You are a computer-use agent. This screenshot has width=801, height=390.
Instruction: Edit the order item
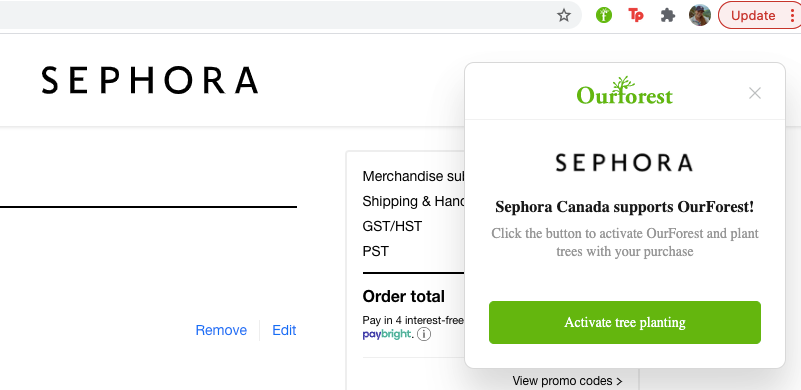point(284,330)
